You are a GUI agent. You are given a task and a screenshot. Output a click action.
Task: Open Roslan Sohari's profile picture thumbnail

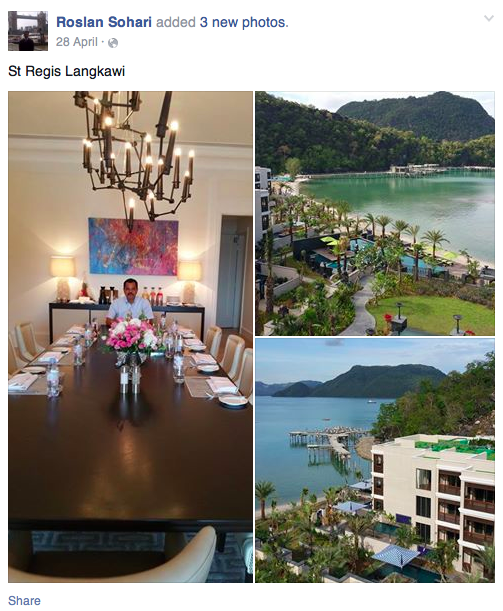(28, 31)
